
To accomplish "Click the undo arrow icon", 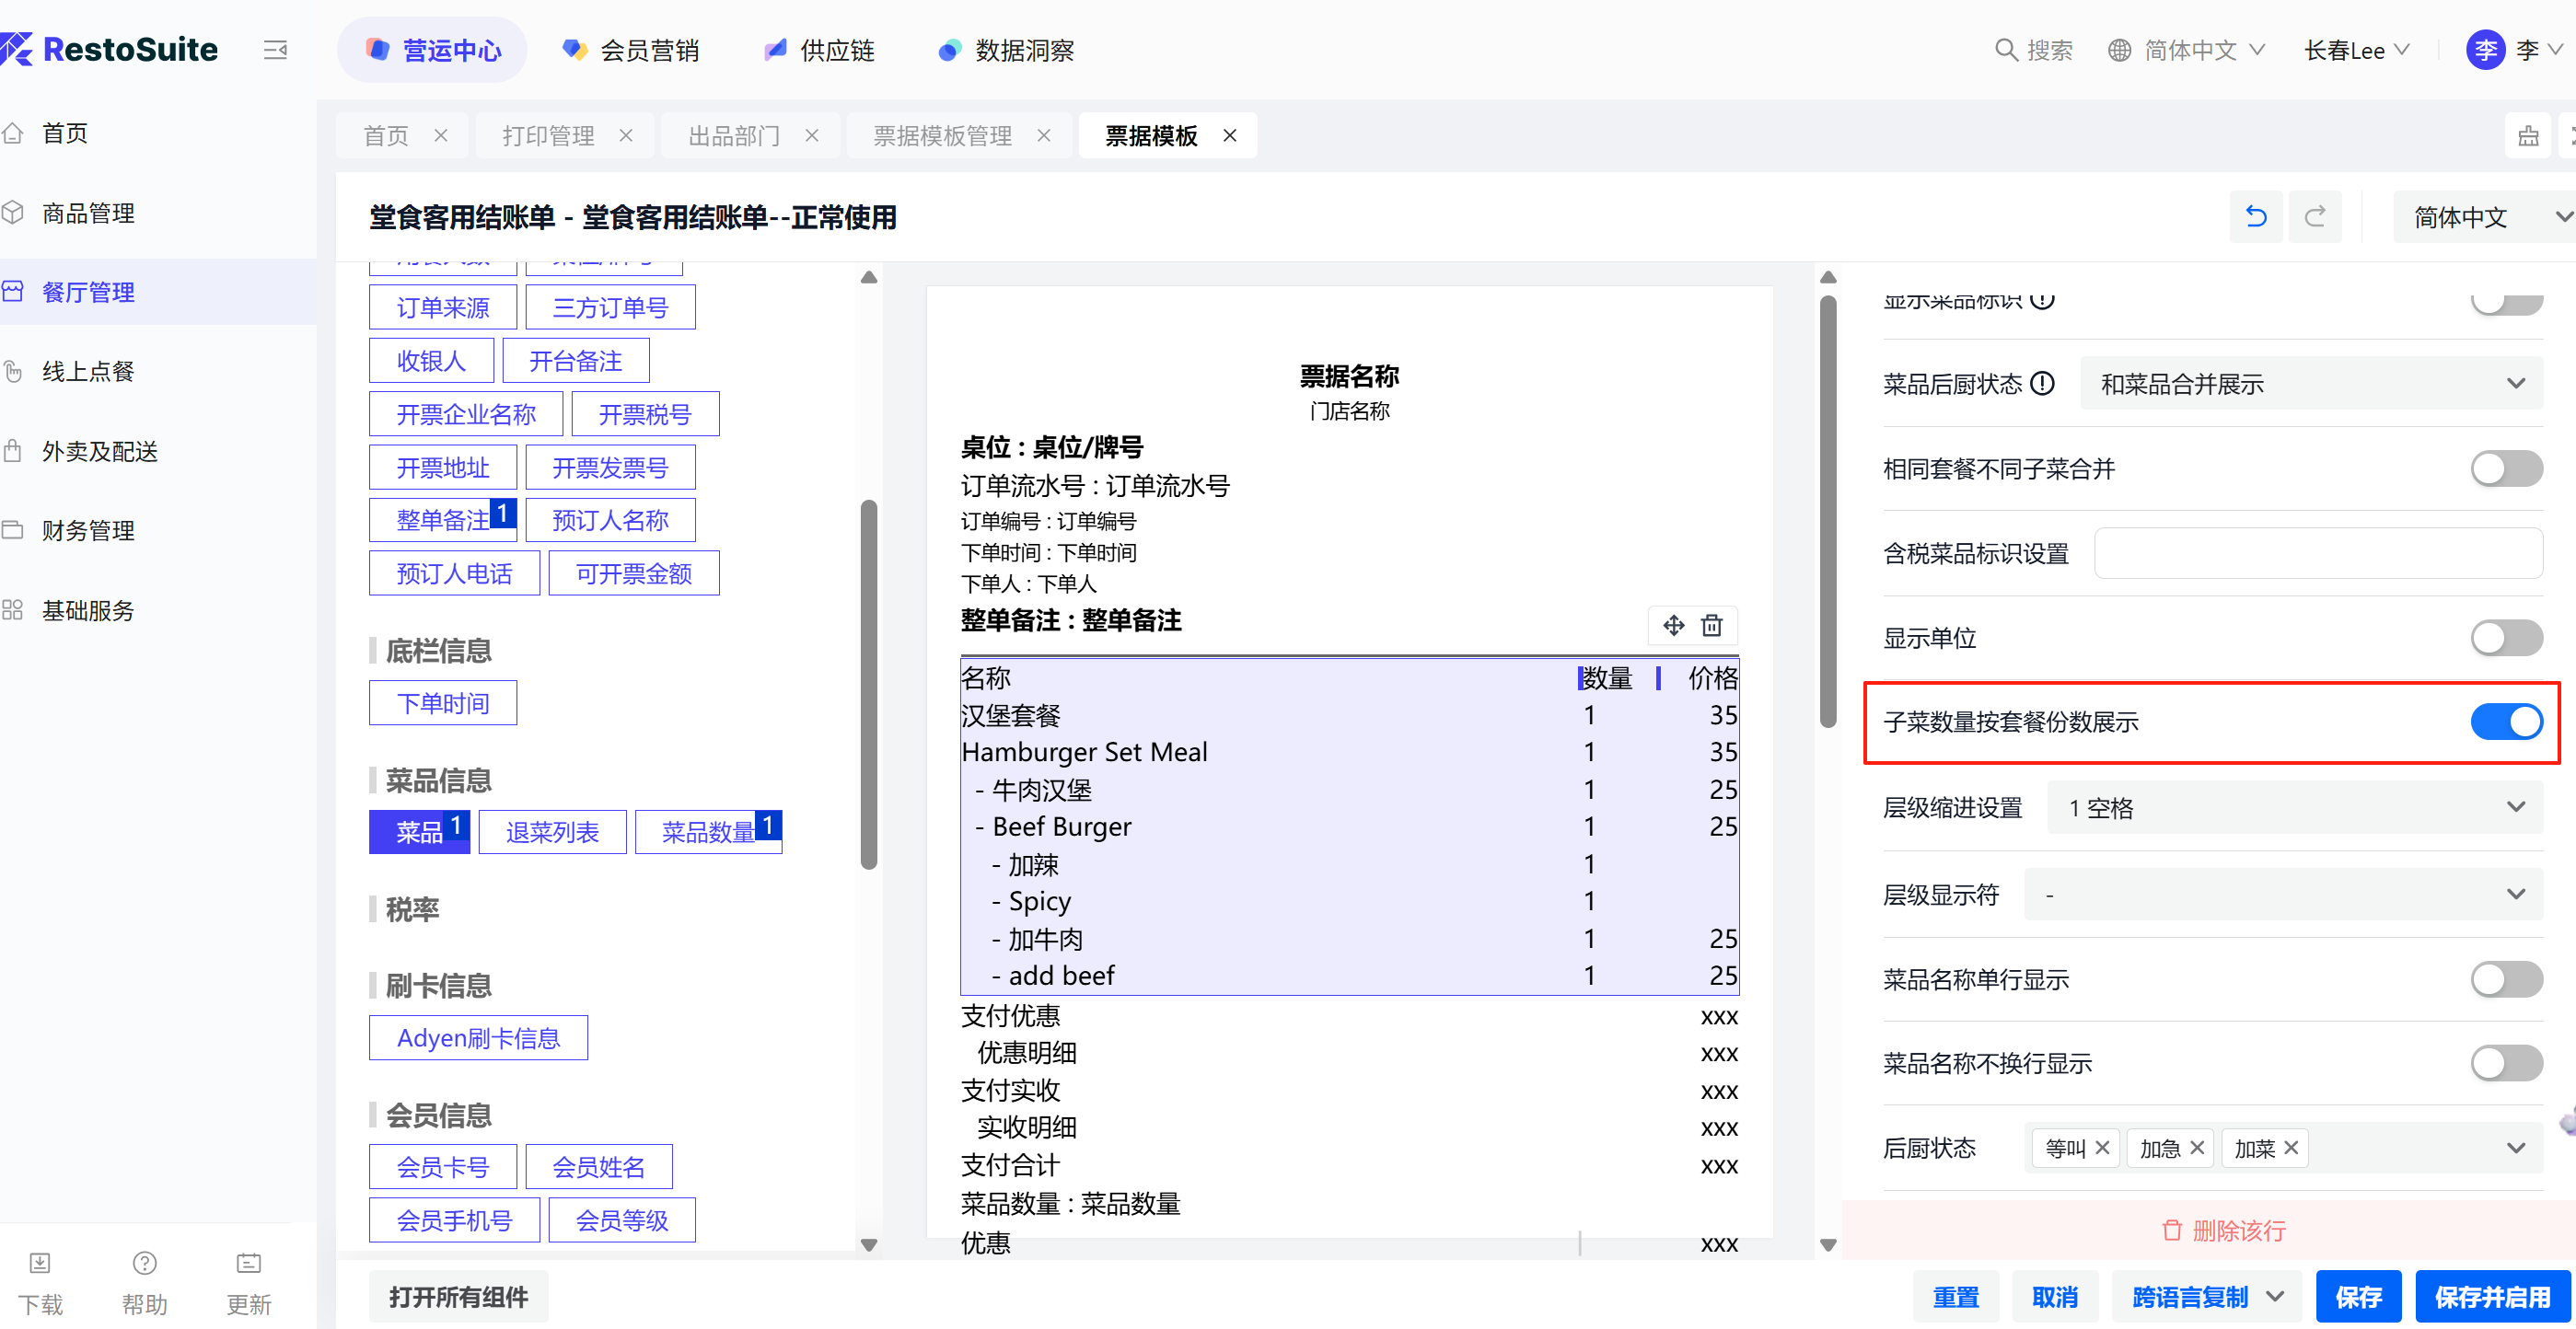I will click(x=2255, y=217).
